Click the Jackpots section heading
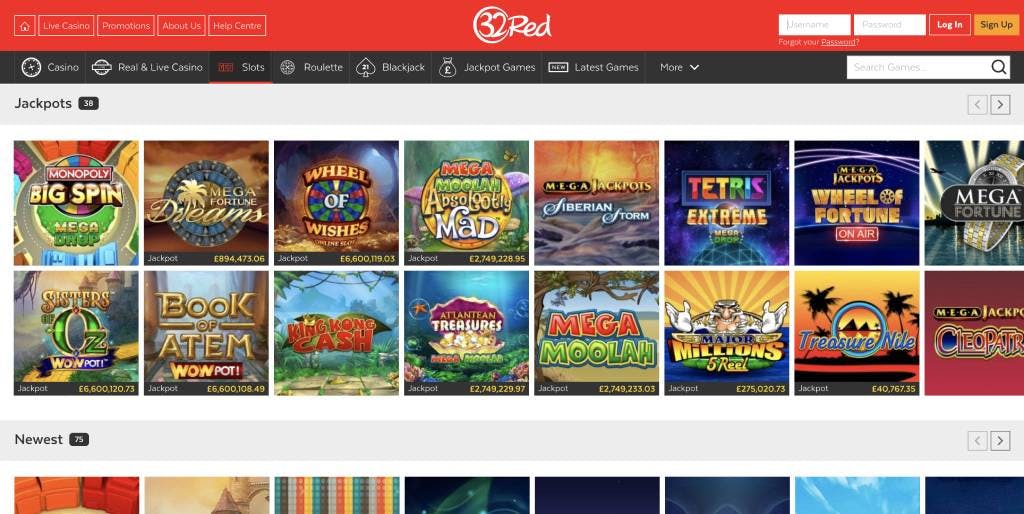 pyautogui.click(x=43, y=103)
